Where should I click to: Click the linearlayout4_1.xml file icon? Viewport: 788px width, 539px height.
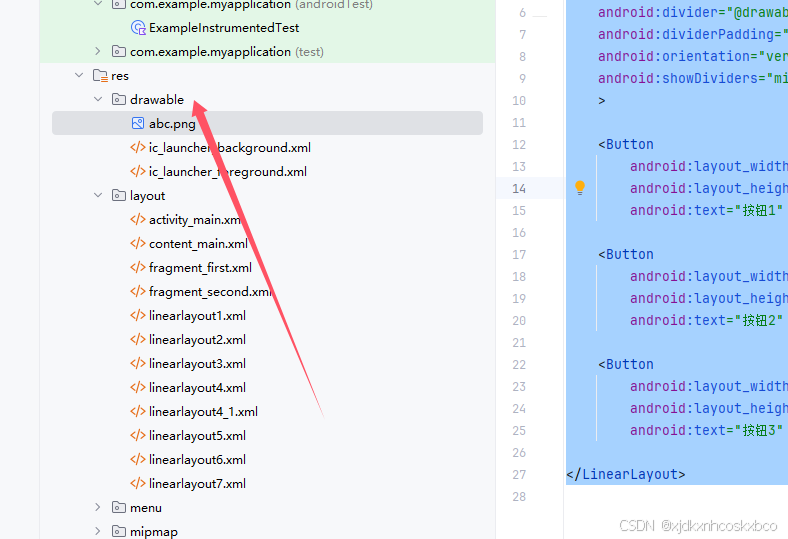coord(138,411)
